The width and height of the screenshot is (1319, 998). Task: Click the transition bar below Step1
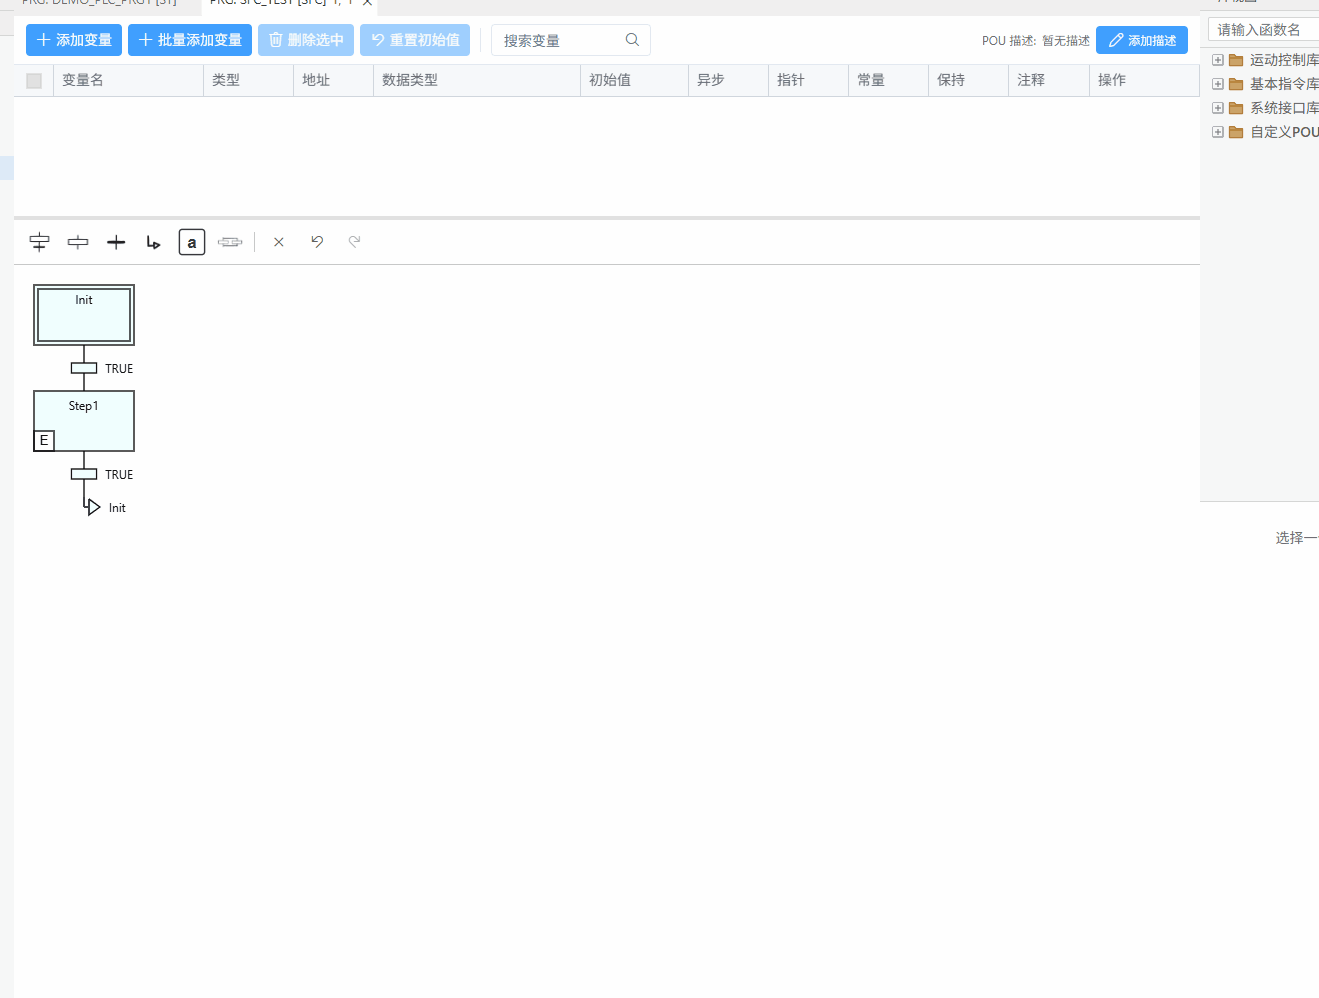pos(84,474)
